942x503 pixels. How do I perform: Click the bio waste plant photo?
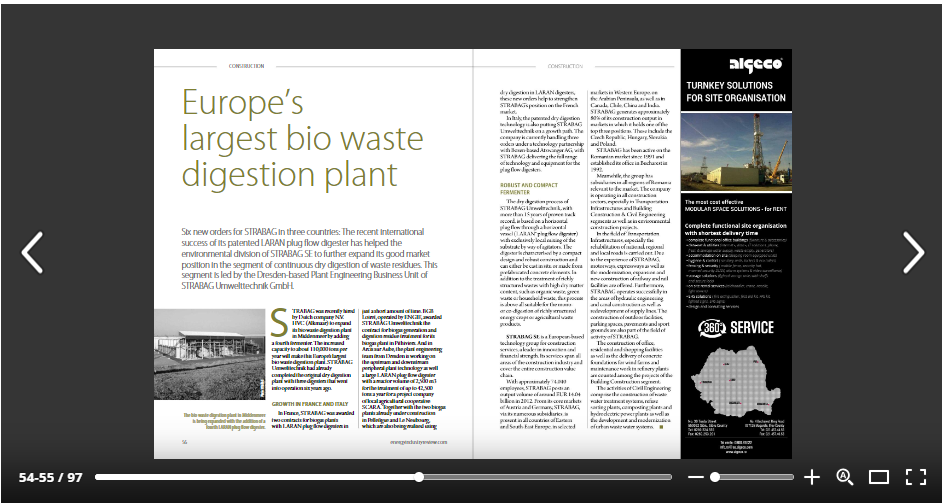pyautogui.click(x=210, y=354)
